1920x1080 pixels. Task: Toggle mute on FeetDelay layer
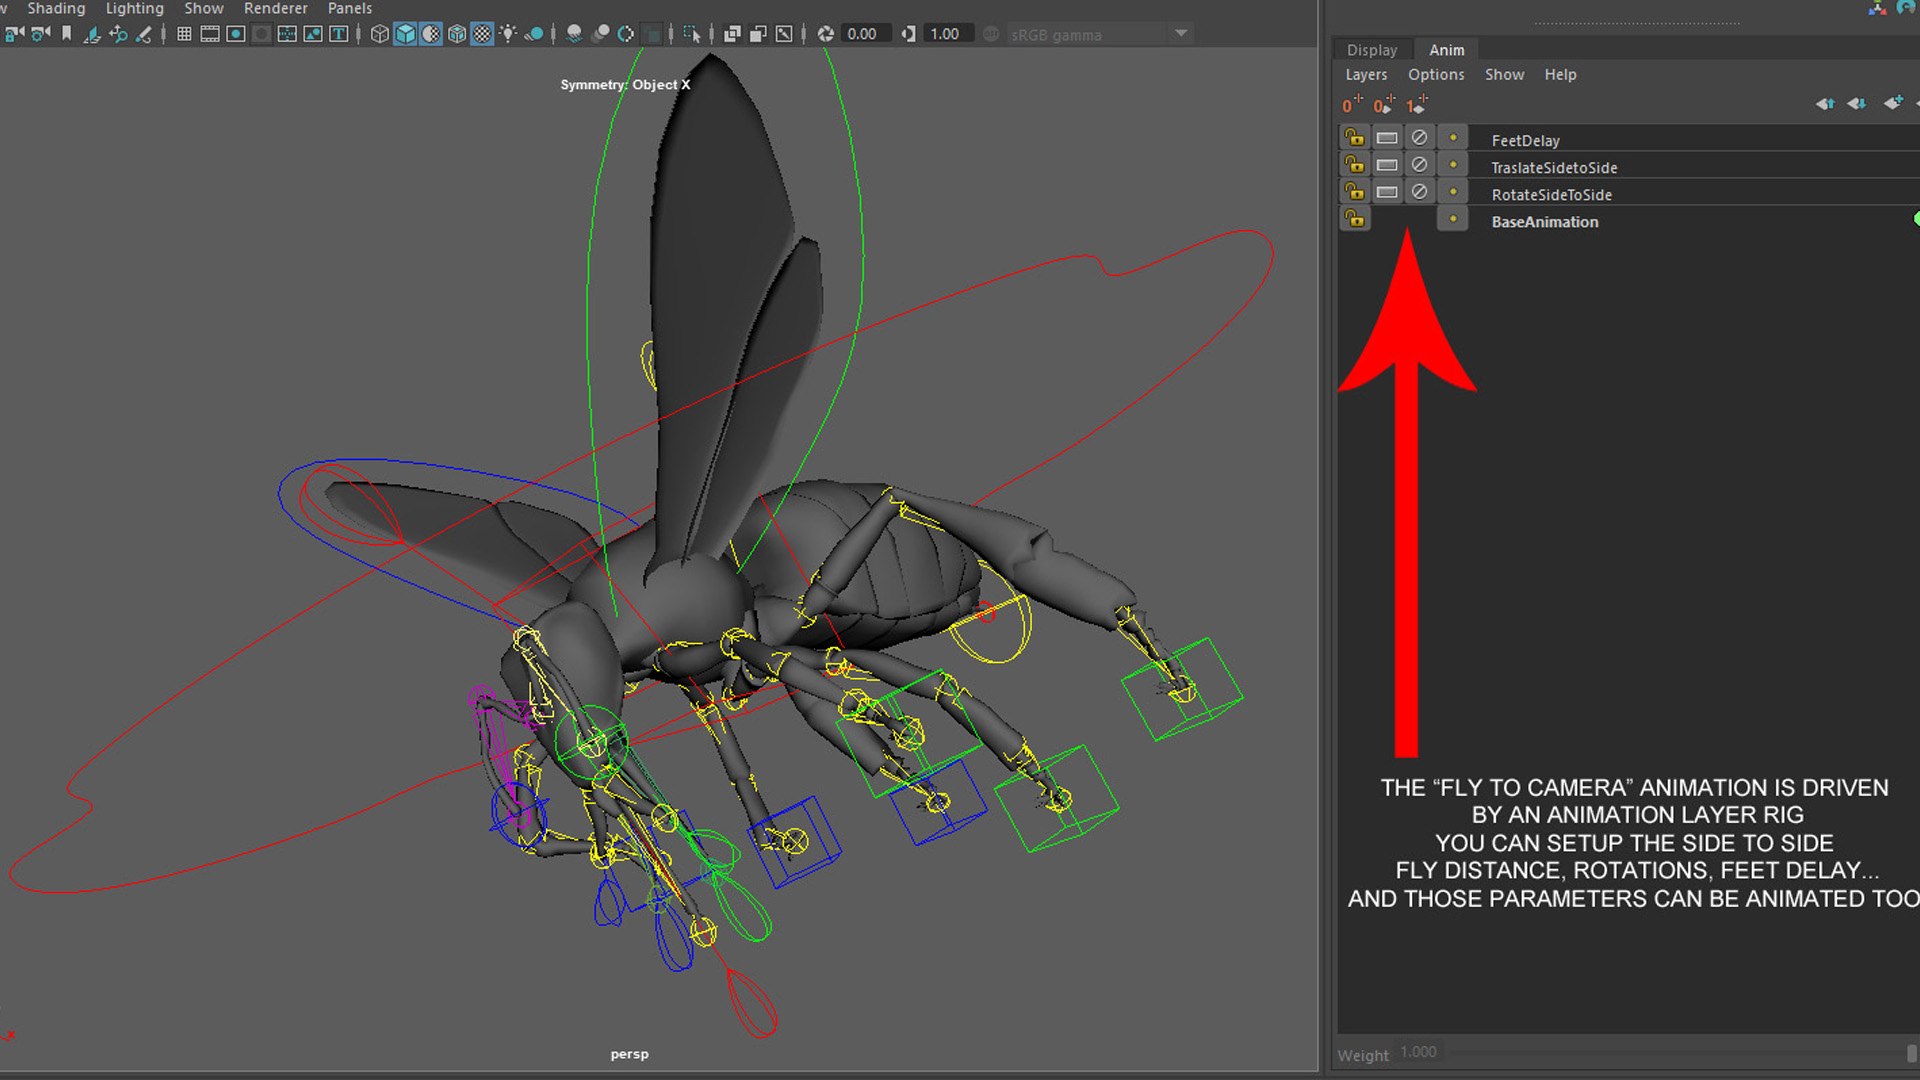[x=1419, y=137]
